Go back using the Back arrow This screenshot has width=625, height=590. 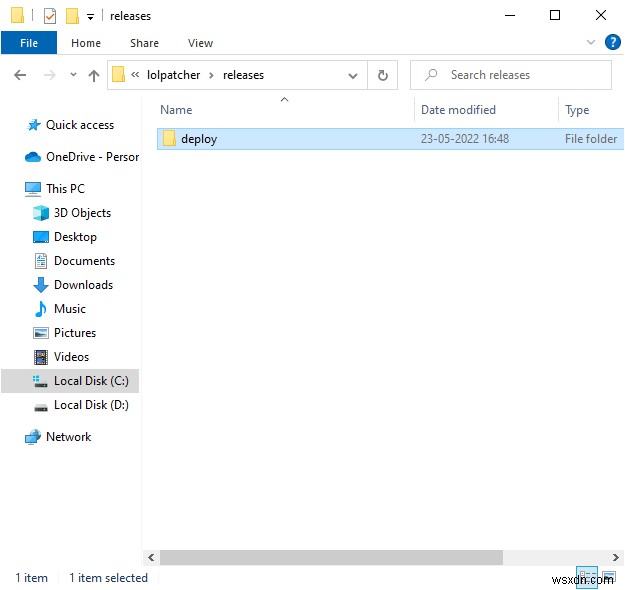[x=20, y=75]
